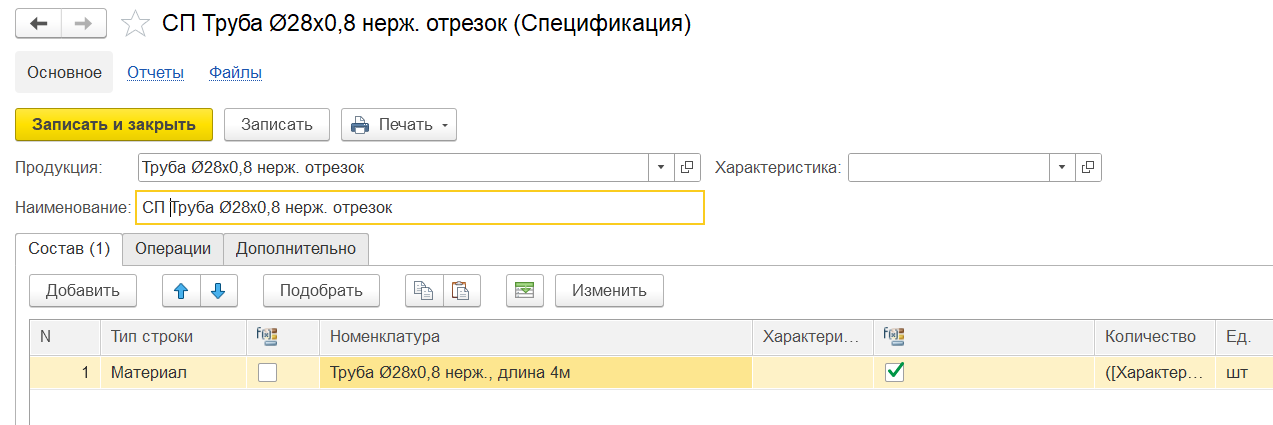The height and width of the screenshot is (425, 1273).
Task: Click the green table fill icon
Action: pyautogui.click(x=525, y=291)
